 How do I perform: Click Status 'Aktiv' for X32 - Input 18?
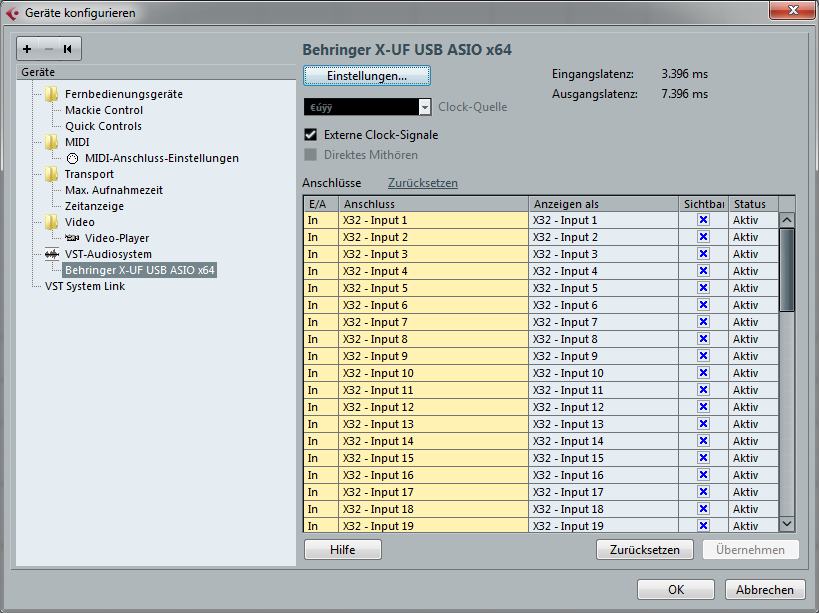pos(753,509)
